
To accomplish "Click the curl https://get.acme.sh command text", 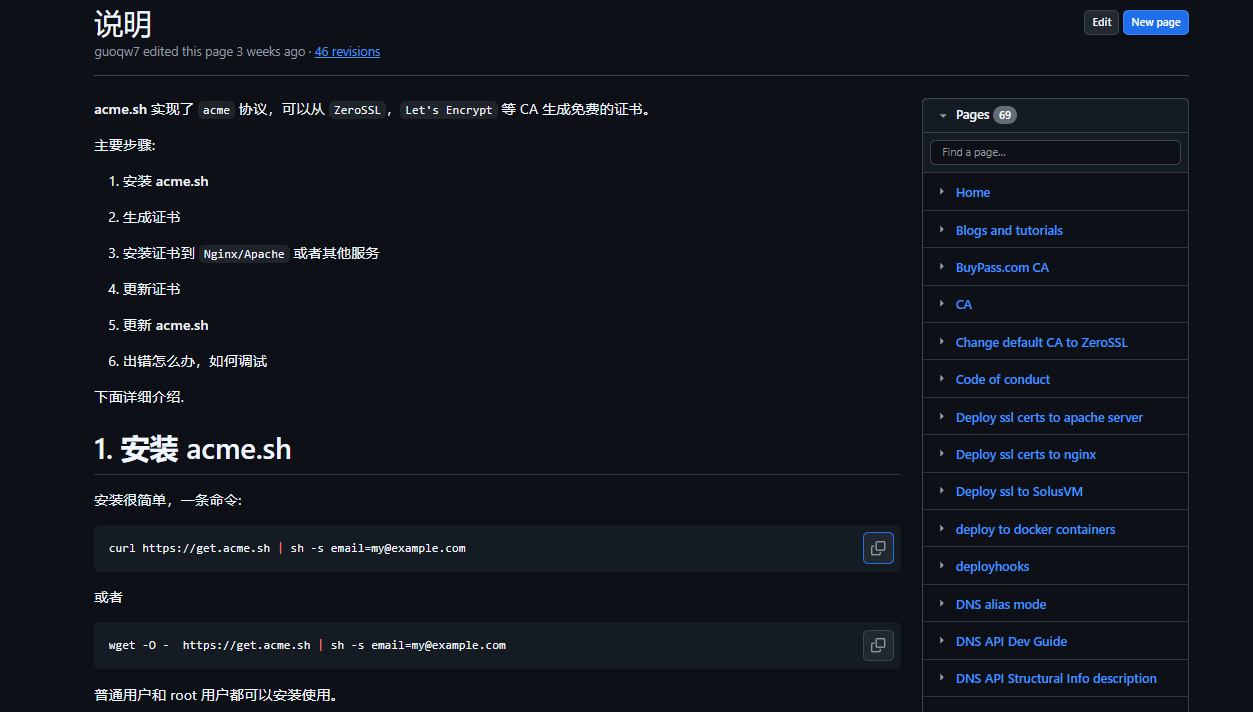I will point(287,548).
